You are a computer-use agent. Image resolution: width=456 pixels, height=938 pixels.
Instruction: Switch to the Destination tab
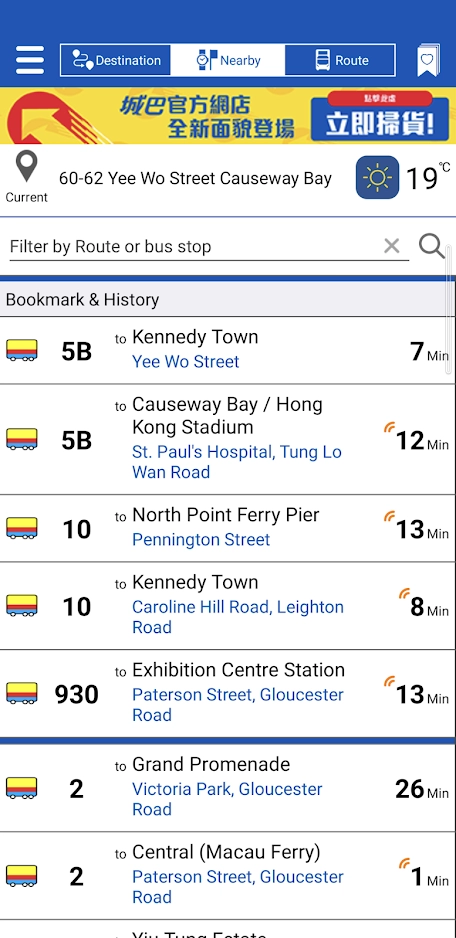[115, 60]
